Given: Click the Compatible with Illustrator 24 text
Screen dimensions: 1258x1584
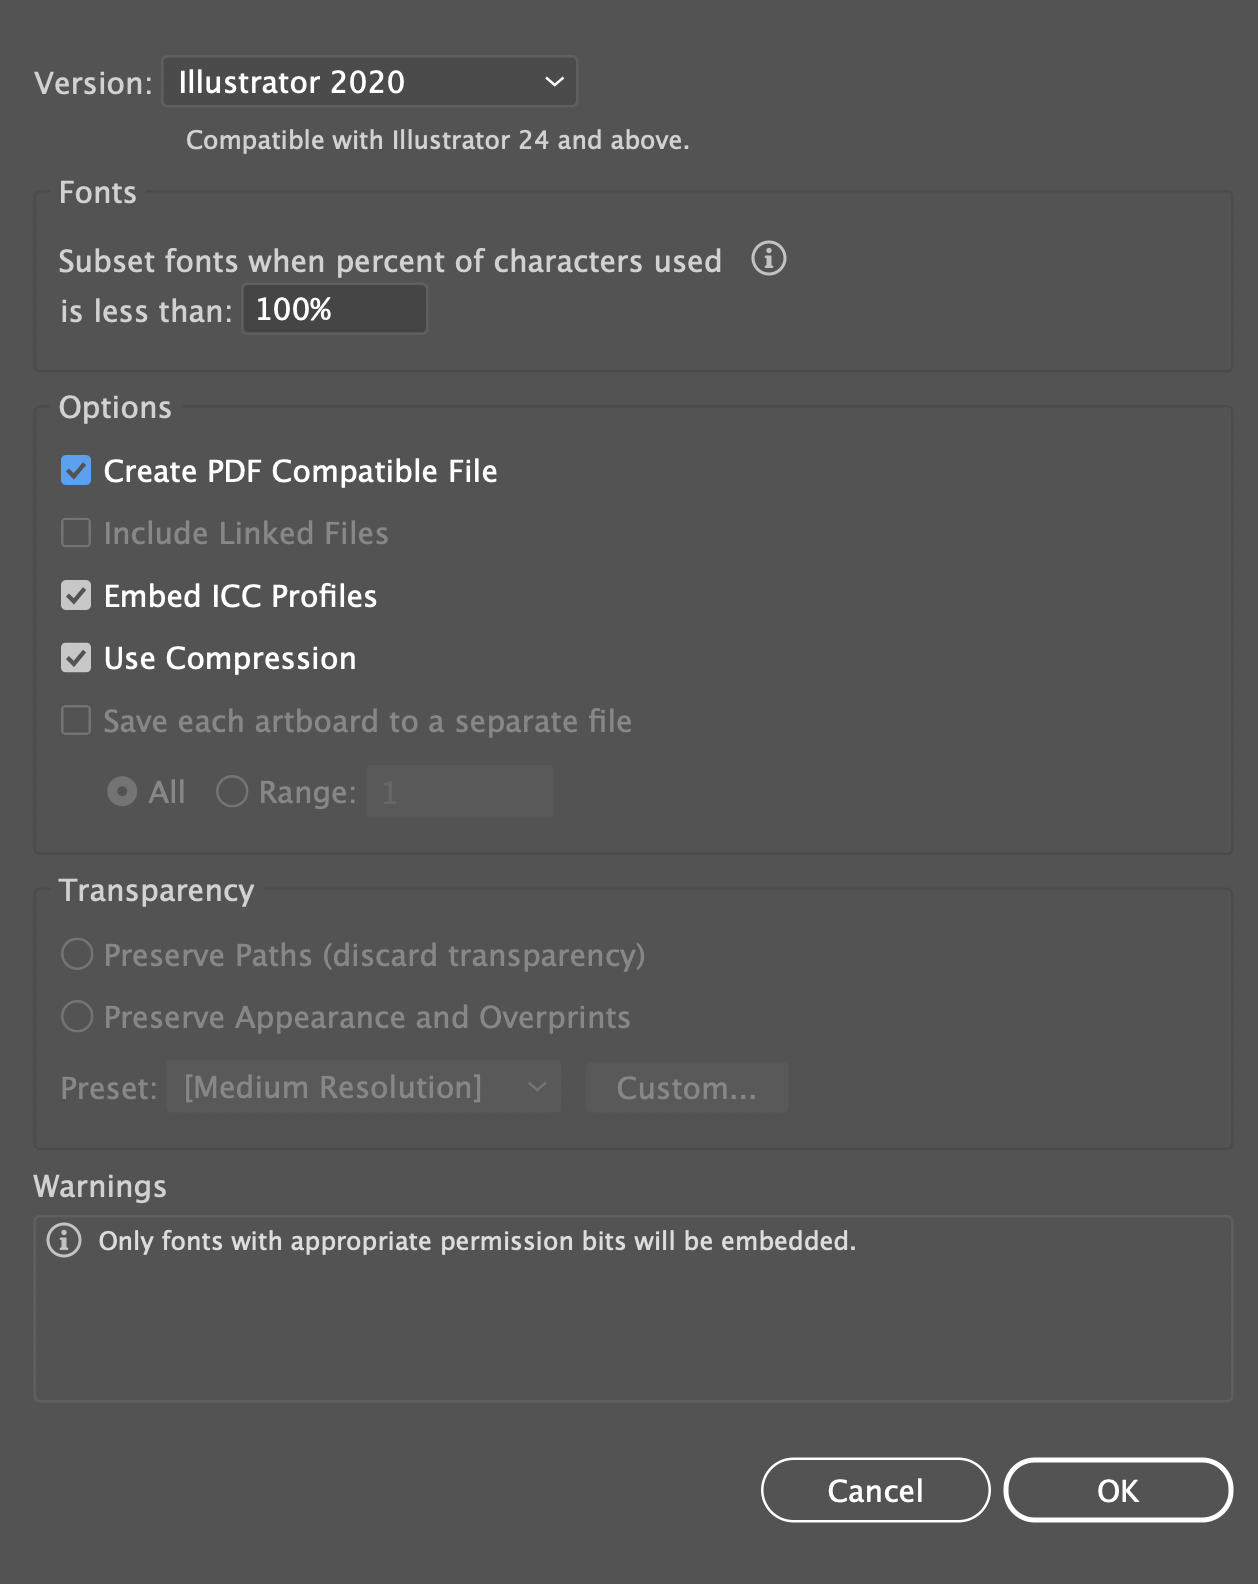Looking at the screenshot, I should [437, 140].
